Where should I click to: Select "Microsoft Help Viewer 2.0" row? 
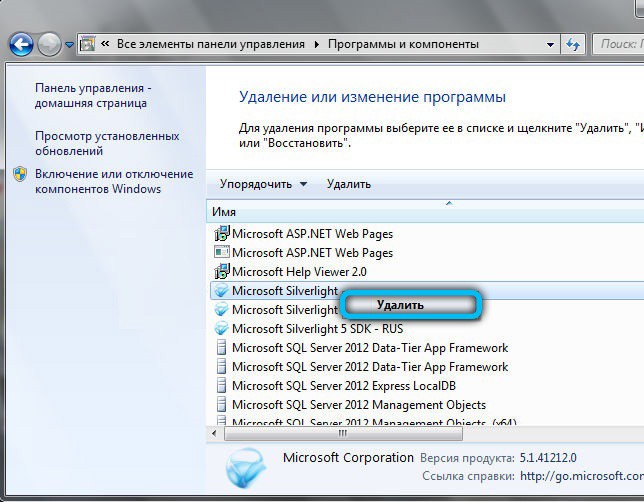[x=427, y=272]
